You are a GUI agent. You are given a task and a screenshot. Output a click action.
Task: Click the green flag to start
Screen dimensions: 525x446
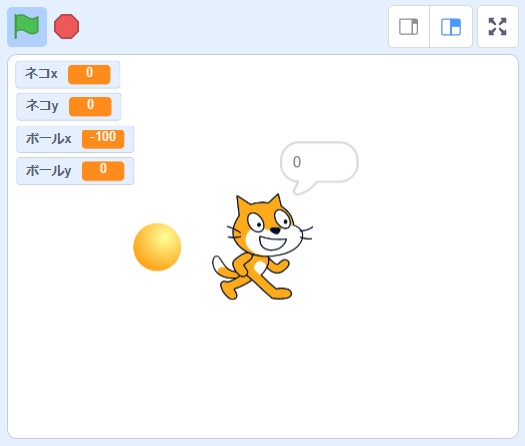pyautogui.click(x=27, y=27)
